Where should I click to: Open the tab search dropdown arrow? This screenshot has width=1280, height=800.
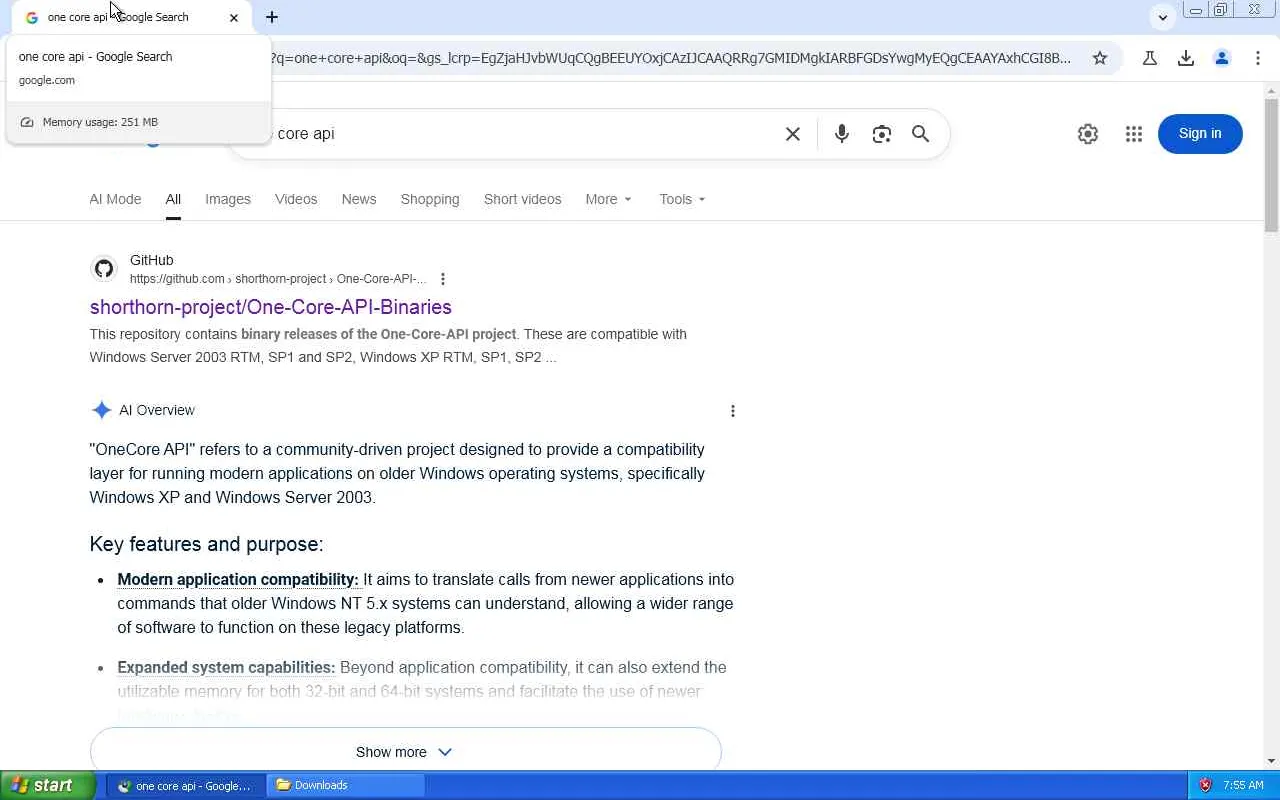pos(1162,17)
